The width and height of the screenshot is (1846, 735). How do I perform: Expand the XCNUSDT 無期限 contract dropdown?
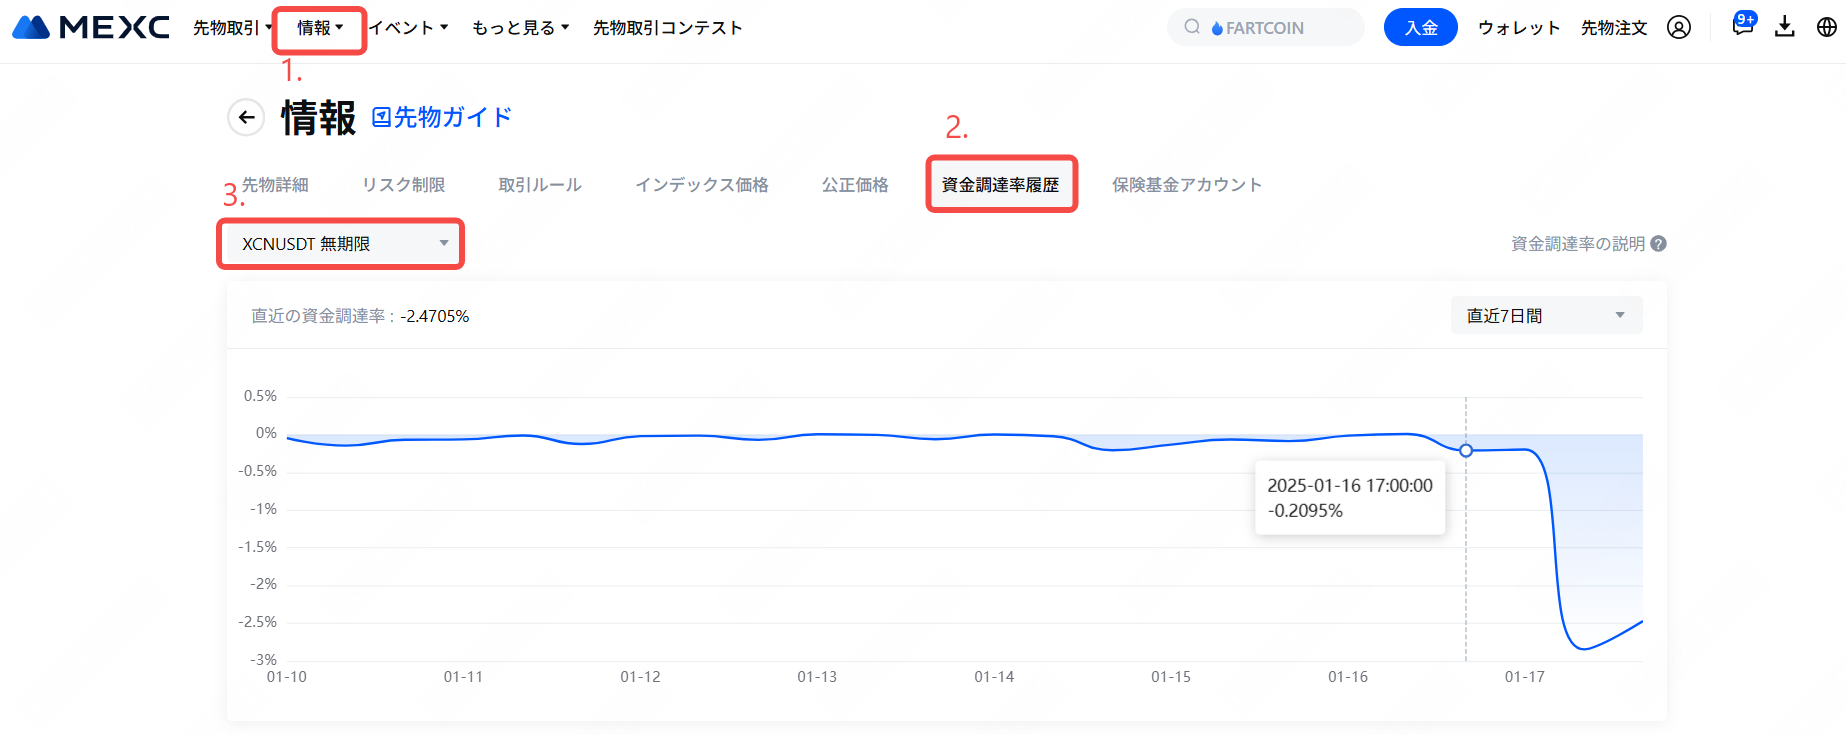coord(340,244)
